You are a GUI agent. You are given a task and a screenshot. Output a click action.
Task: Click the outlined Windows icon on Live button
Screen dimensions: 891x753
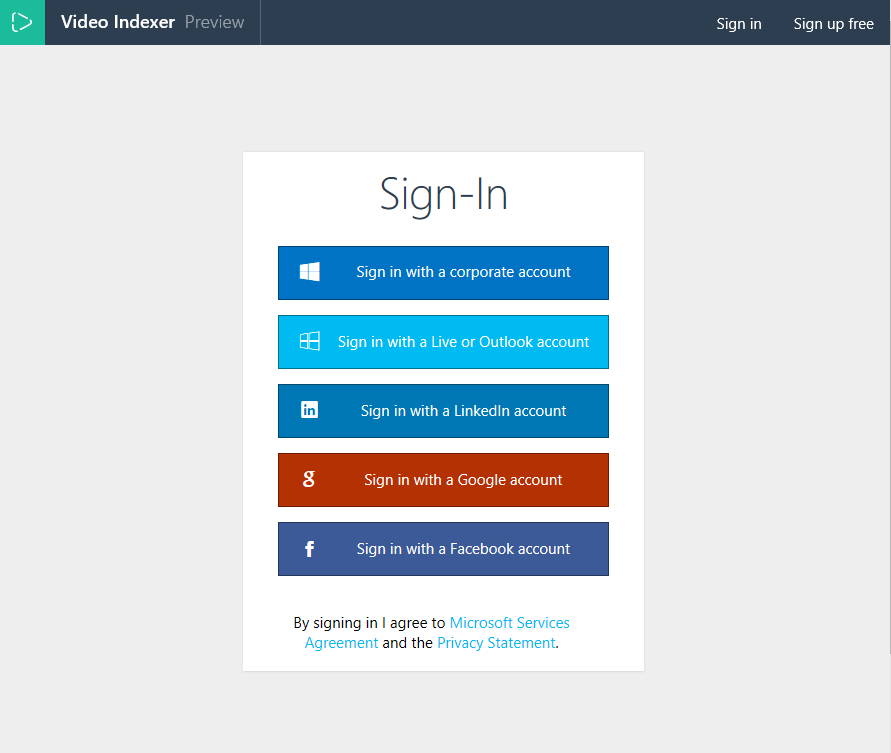pos(310,342)
